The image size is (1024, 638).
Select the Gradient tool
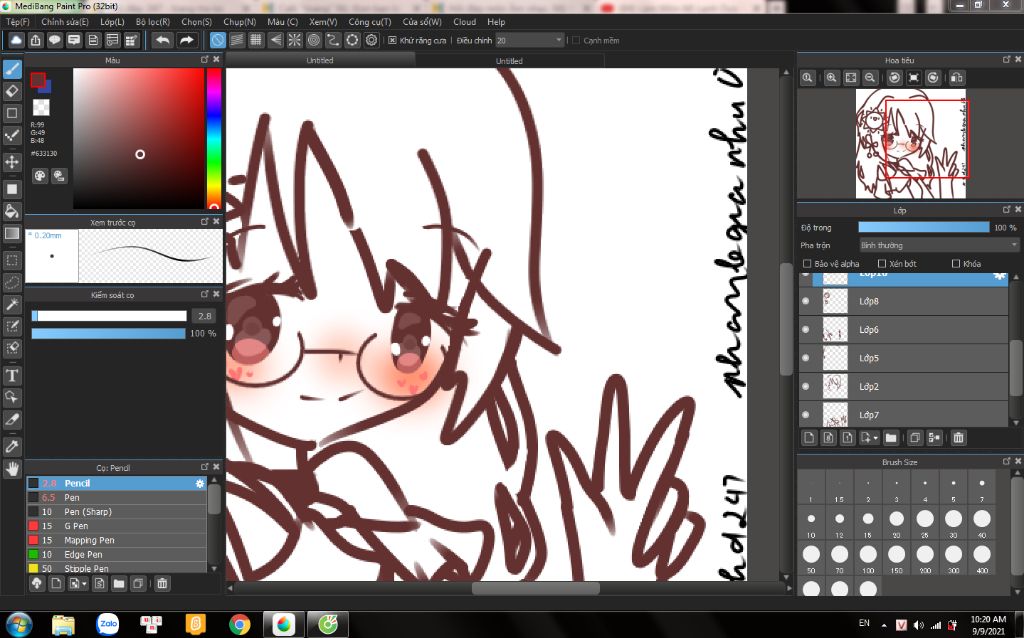[12, 233]
